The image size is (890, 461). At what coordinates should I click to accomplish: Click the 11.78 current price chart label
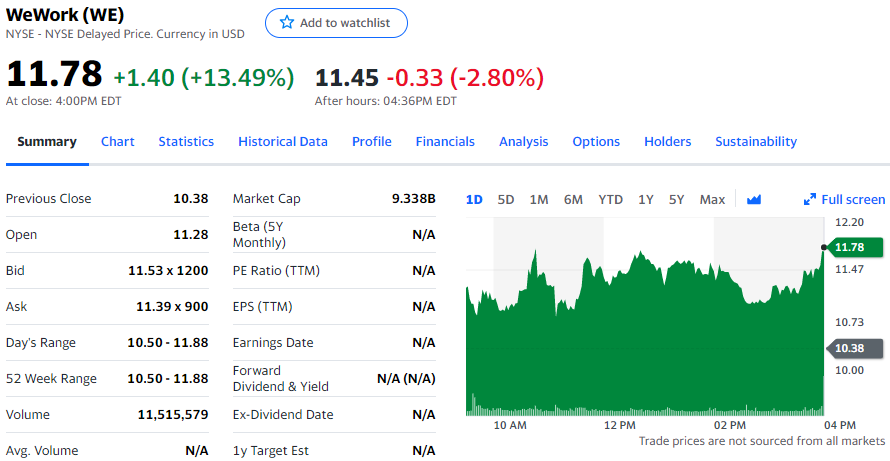point(854,247)
